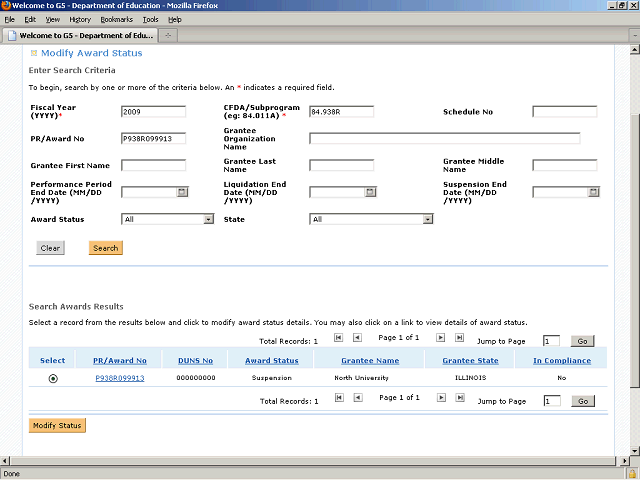This screenshot has width=640, height=480.
Task: Click the top Jump to Page field
Action: (x=551, y=341)
